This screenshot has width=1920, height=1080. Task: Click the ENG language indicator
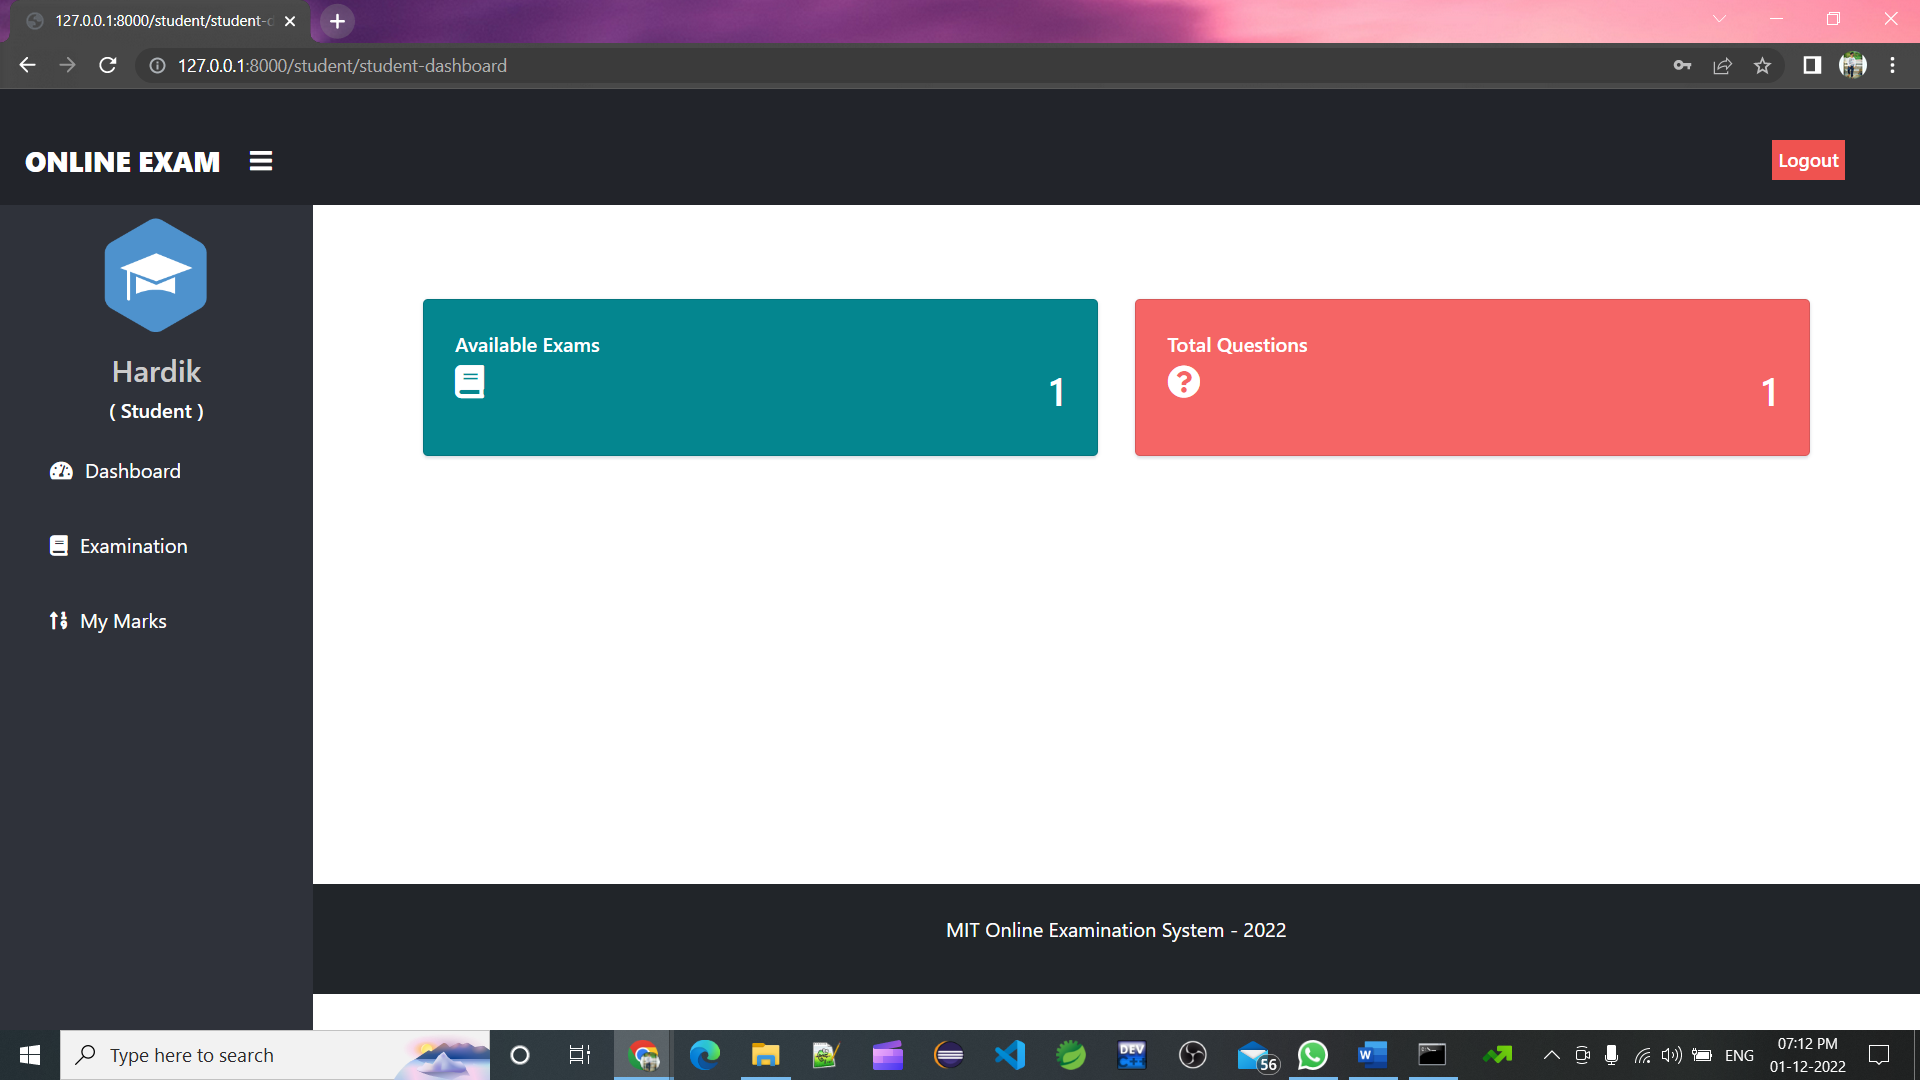click(x=1739, y=1055)
